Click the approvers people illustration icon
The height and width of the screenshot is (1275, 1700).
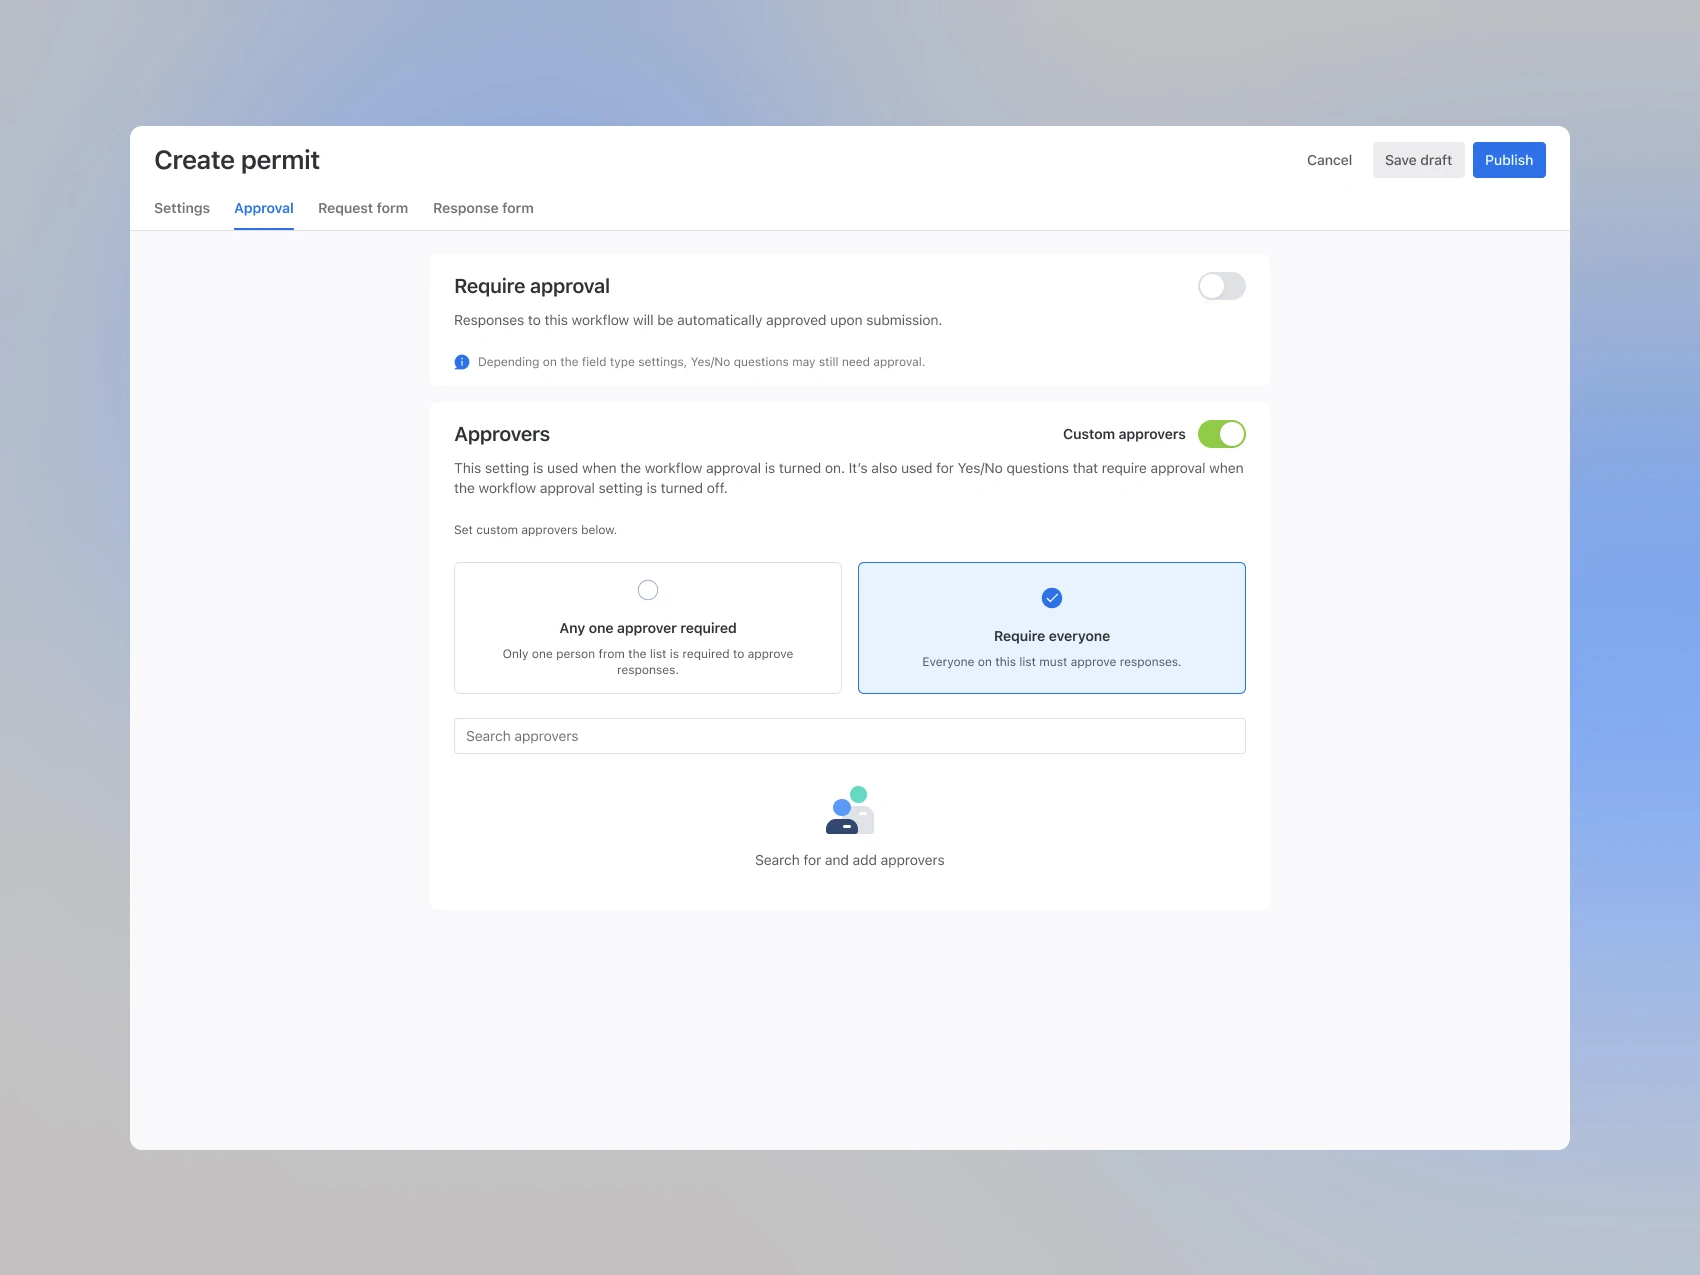click(x=849, y=810)
